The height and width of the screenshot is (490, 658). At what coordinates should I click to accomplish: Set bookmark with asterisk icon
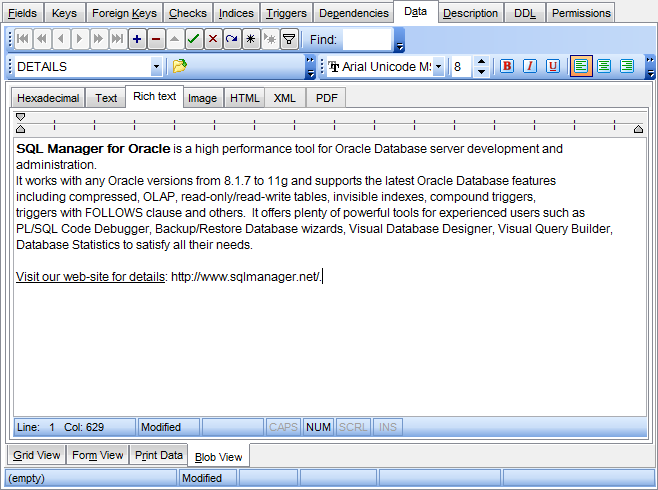tap(251, 39)
